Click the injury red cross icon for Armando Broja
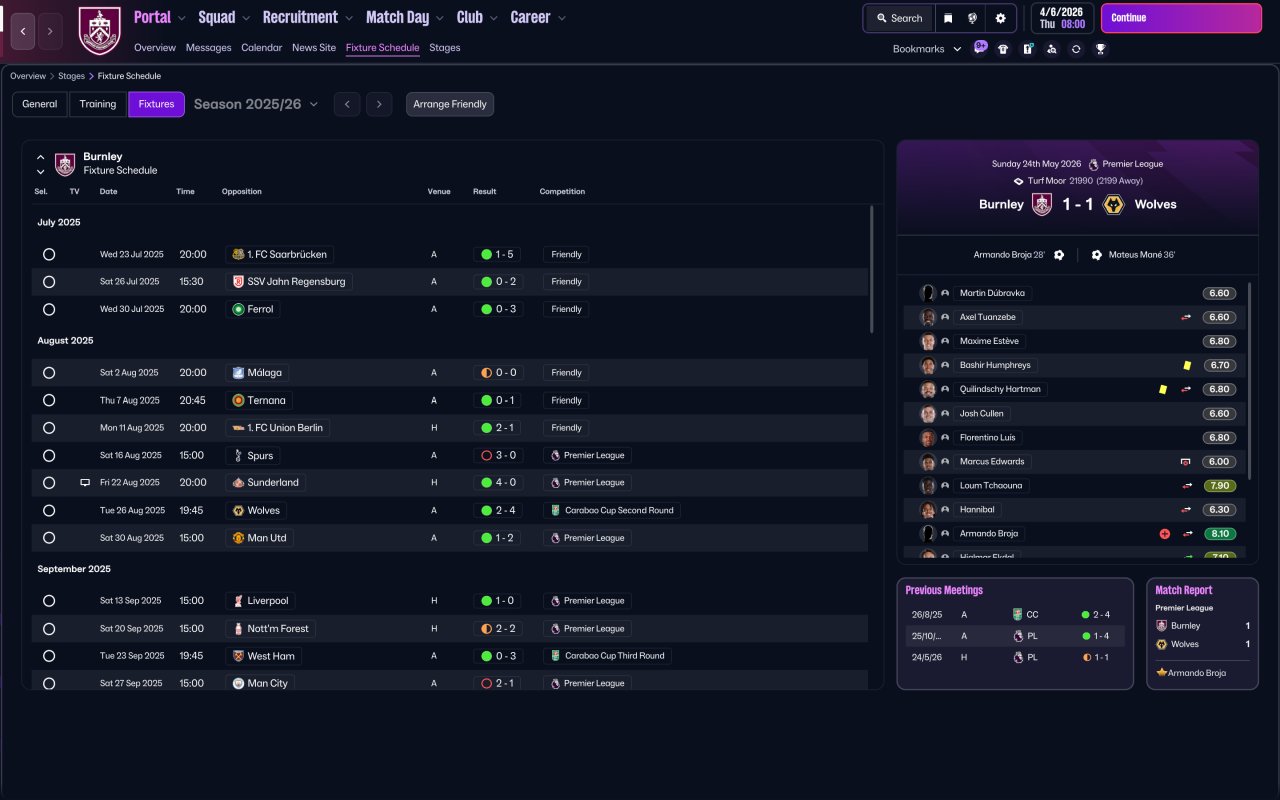Viewport: 1280px width, 800px height. [1164, 534]
